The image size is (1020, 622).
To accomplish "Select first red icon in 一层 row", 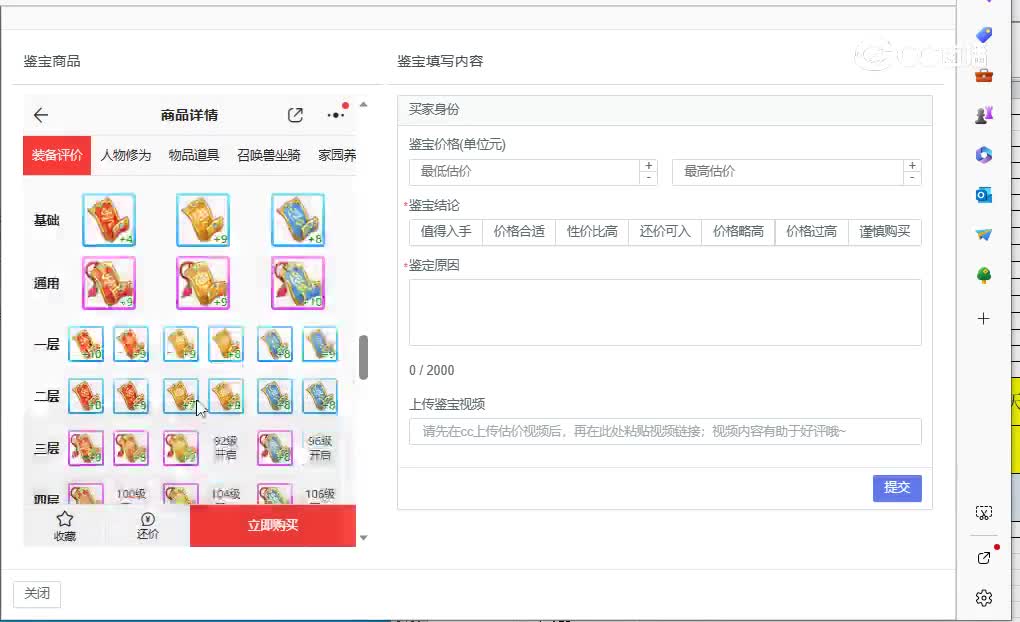I will tap(86, 344).
